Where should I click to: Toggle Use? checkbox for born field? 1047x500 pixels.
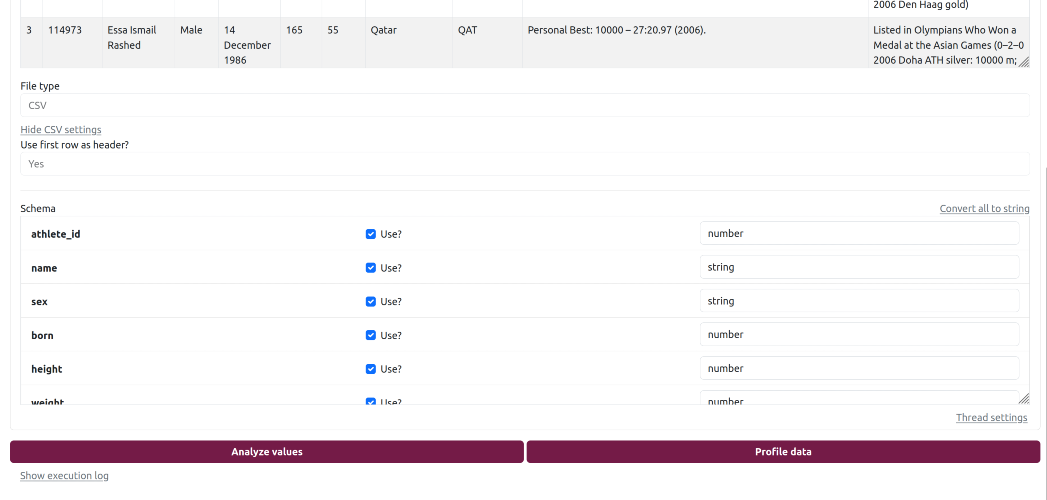coord(371,335)
